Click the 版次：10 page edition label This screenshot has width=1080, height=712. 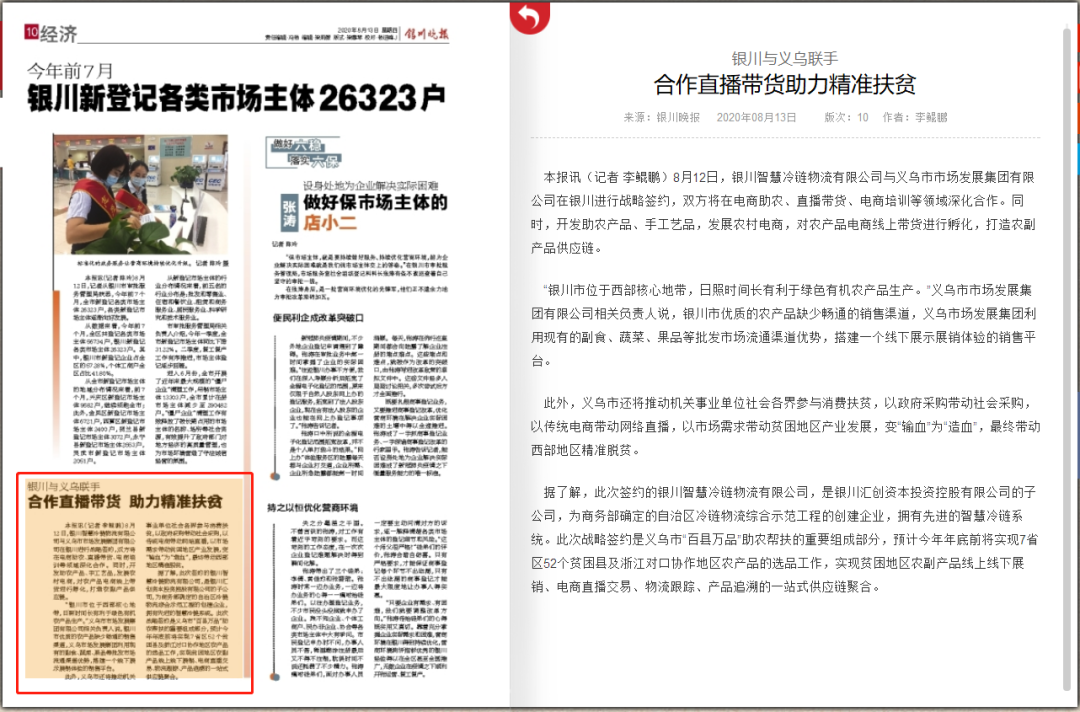pyautogui.click(x=846, y=117)
